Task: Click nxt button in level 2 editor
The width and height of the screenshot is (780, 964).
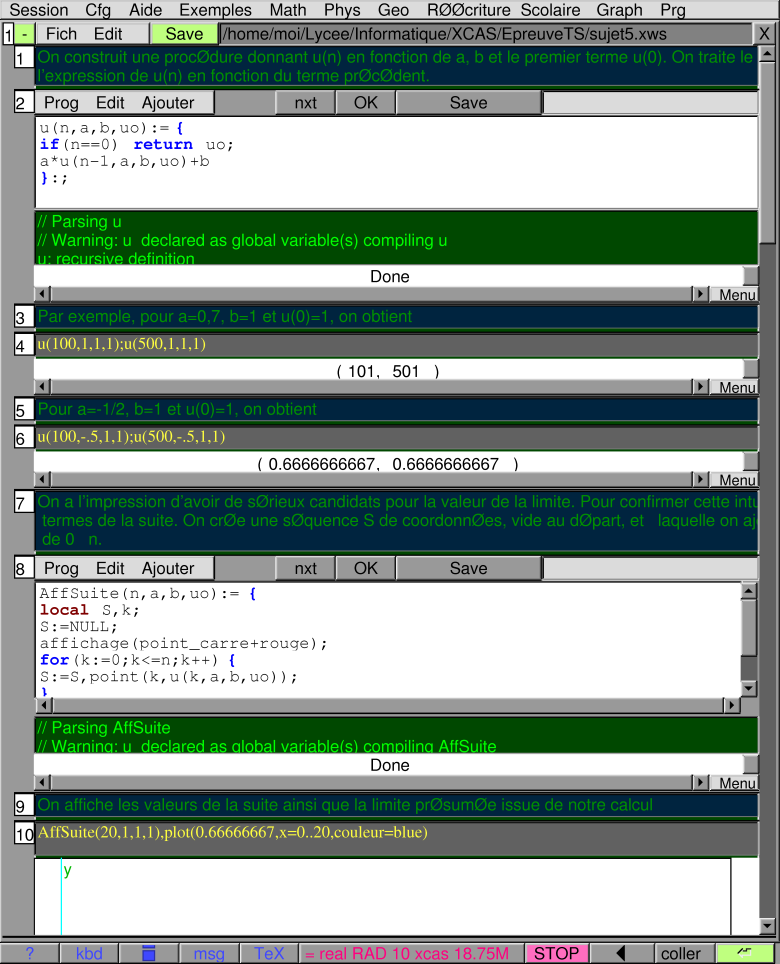Action: pyautogui.click(x=305, y=103)
